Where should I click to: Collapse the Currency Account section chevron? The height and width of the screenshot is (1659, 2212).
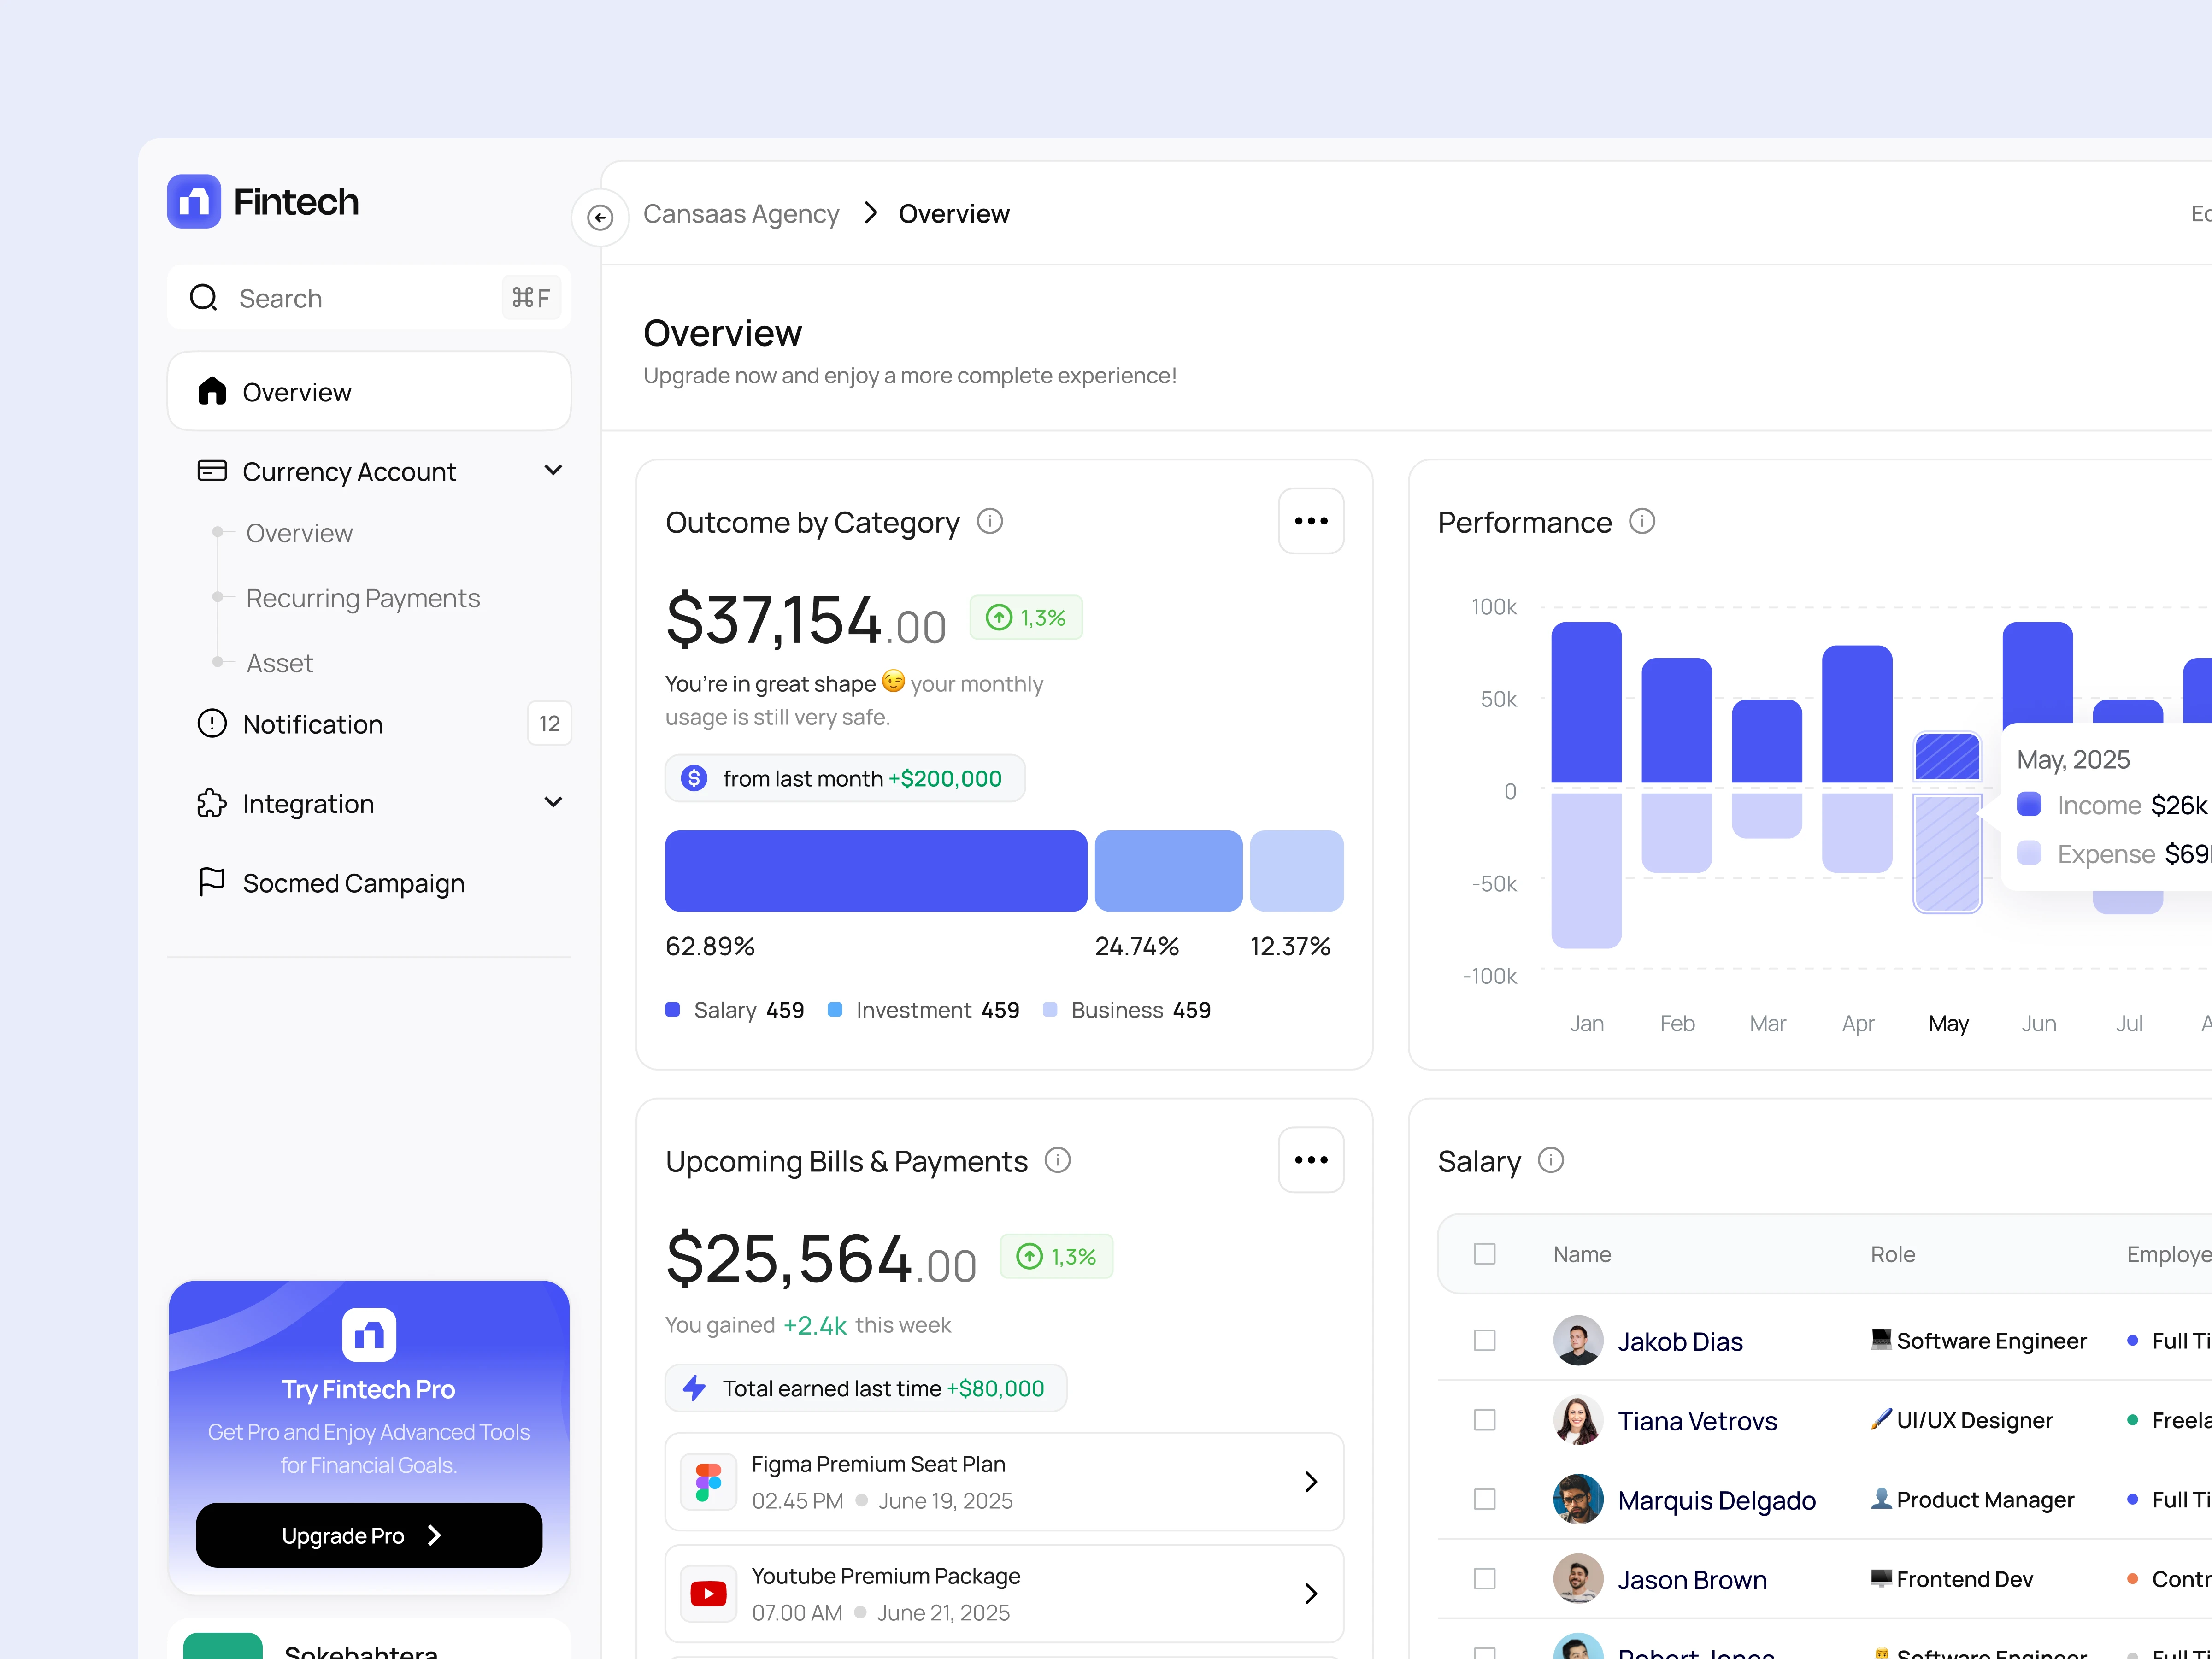tap(553, 470)
